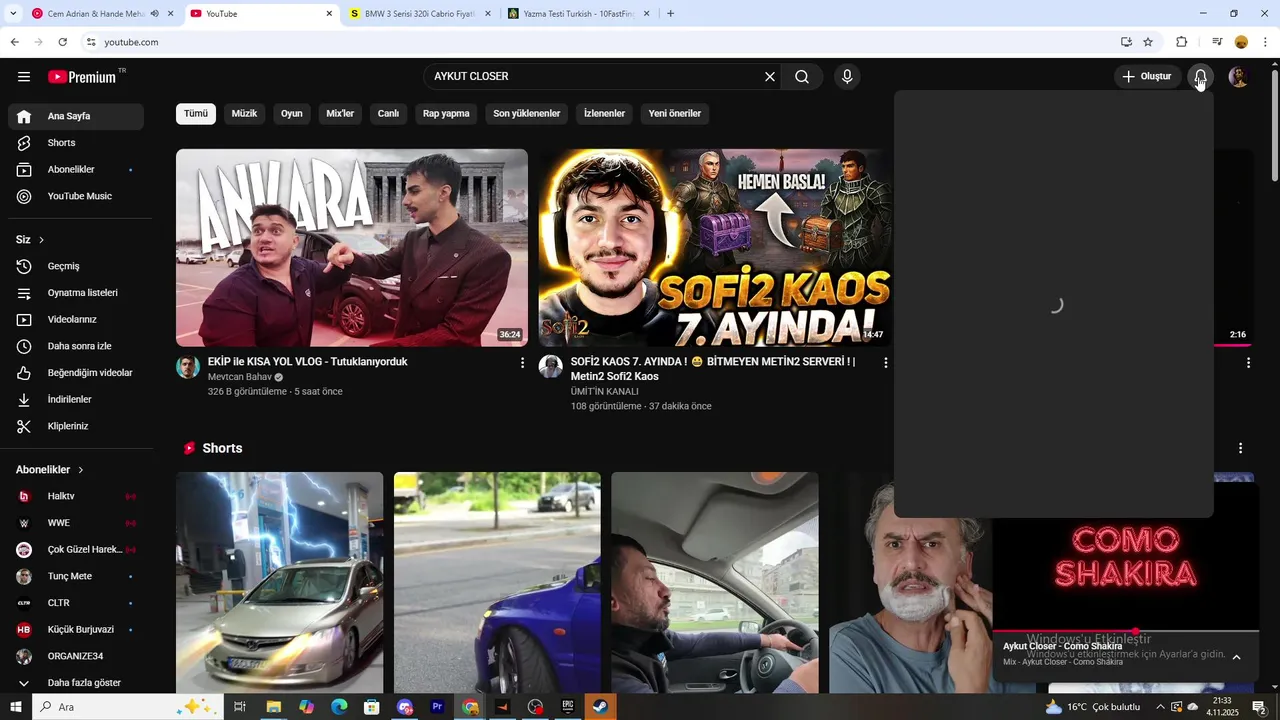Expand the Siz section chevron
The height and width of the screenshot is (720, 1280).
click(x=41, y=240)
